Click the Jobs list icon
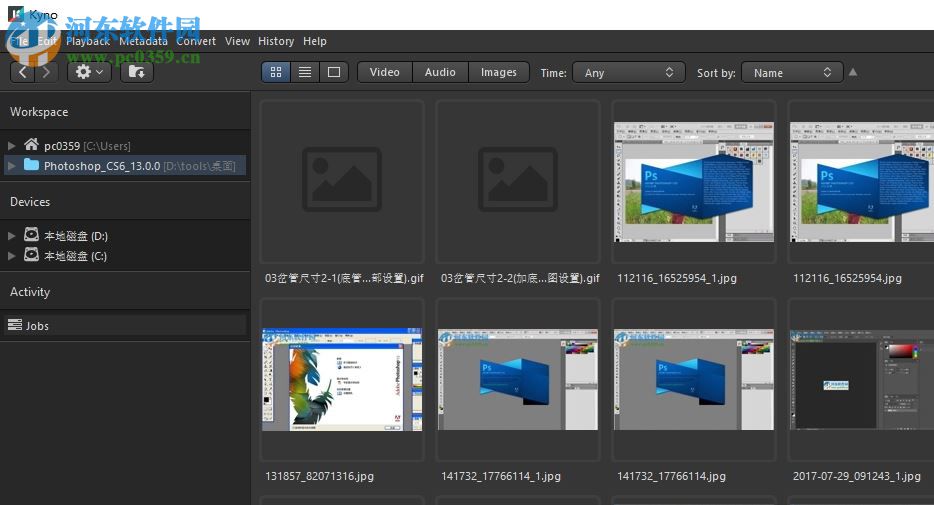The width and height of the screenshot is (934, 505). (x=14, y=325)
